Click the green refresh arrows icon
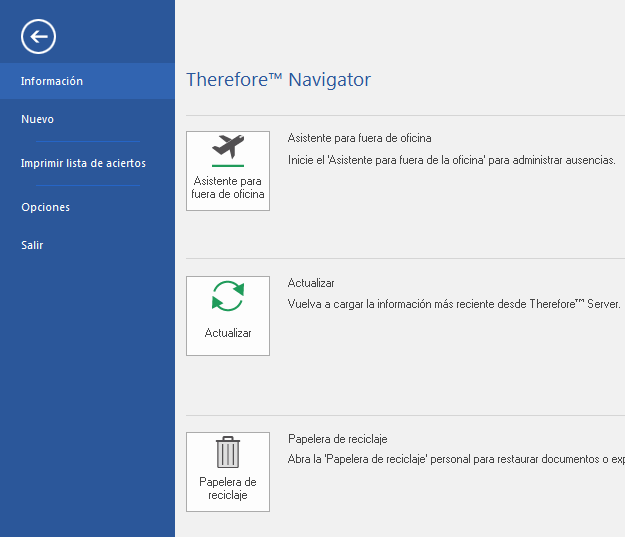This screenshot has height=537, width=625. click(x=228, y=296)
